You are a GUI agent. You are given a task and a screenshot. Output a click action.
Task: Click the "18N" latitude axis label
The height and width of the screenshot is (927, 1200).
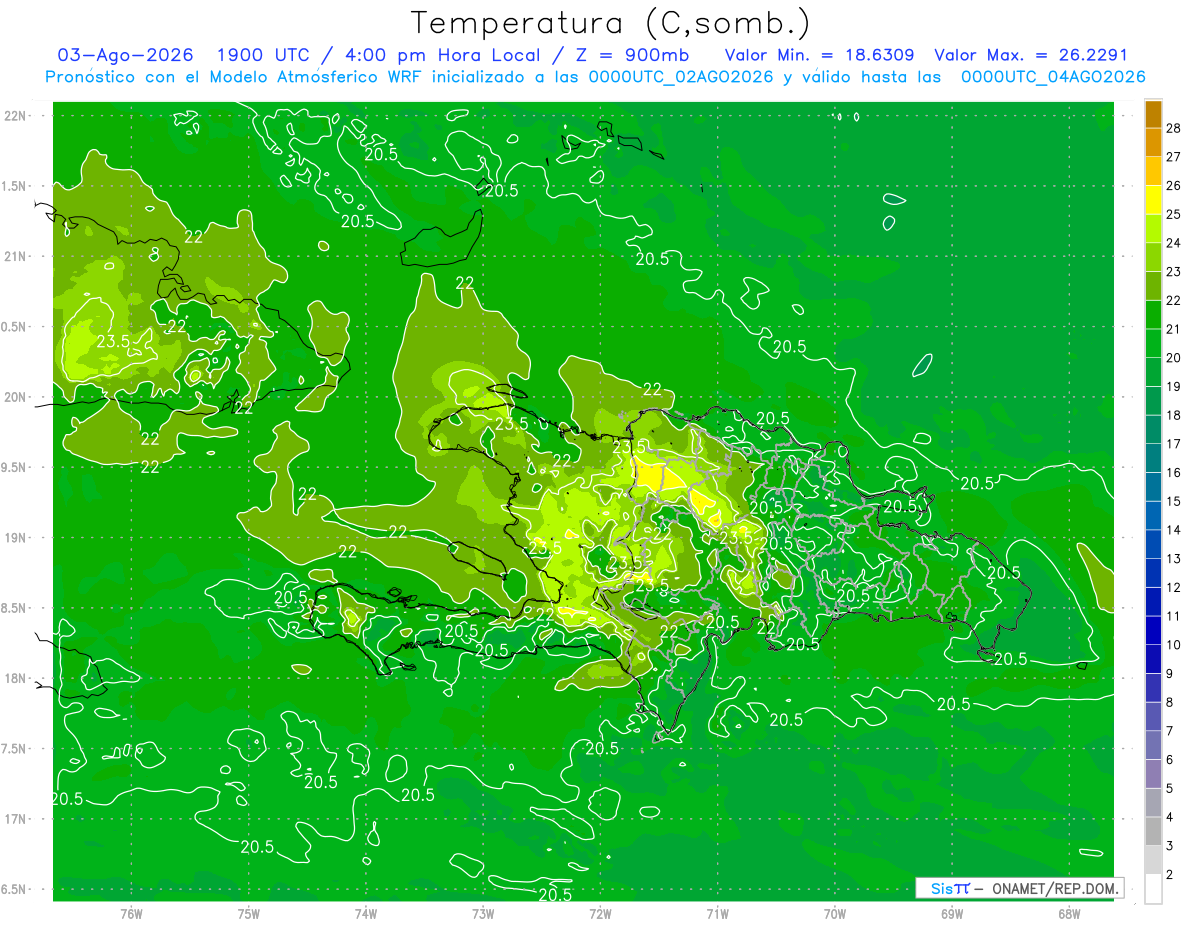[14, 679]
